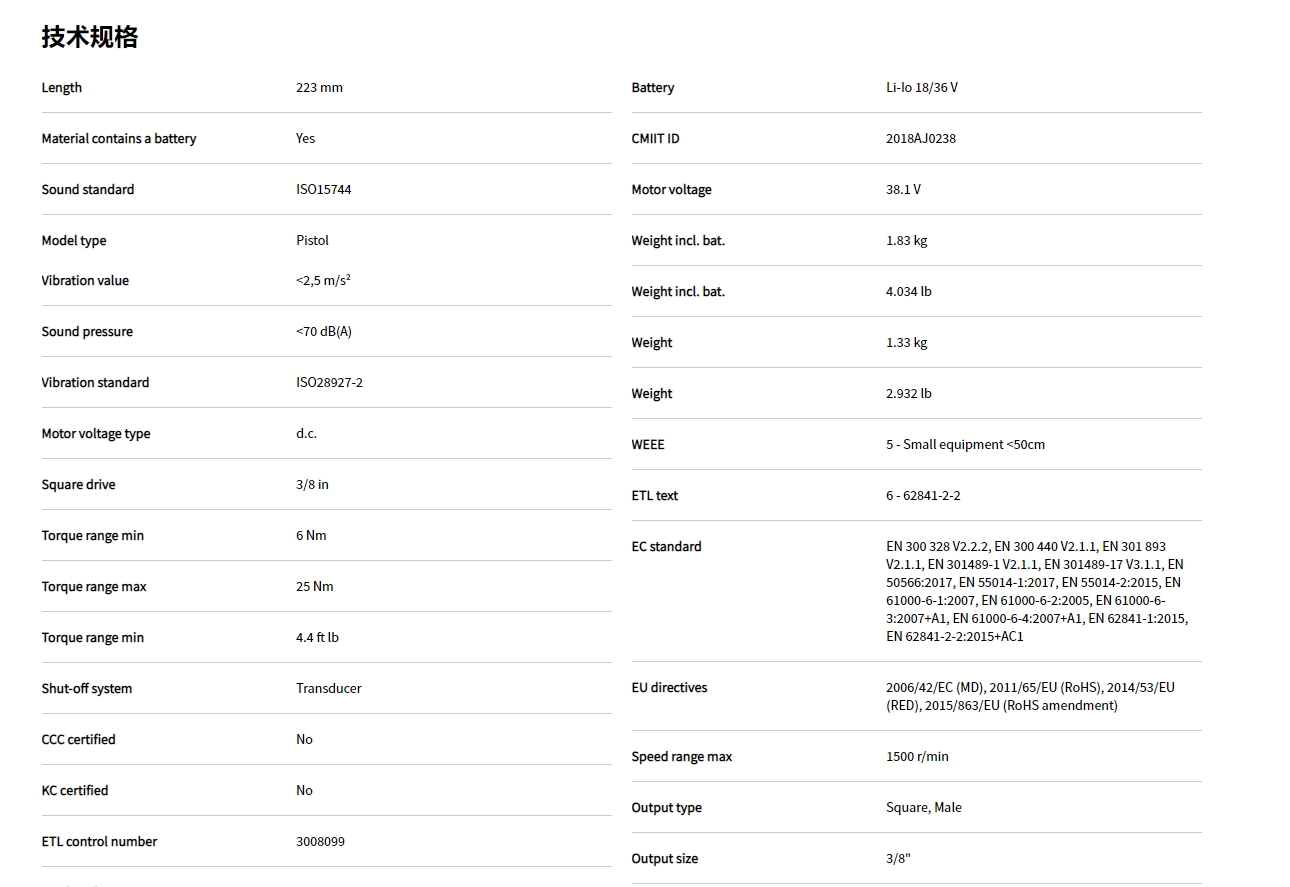Click the WEEE row label

tap(648, 445)
